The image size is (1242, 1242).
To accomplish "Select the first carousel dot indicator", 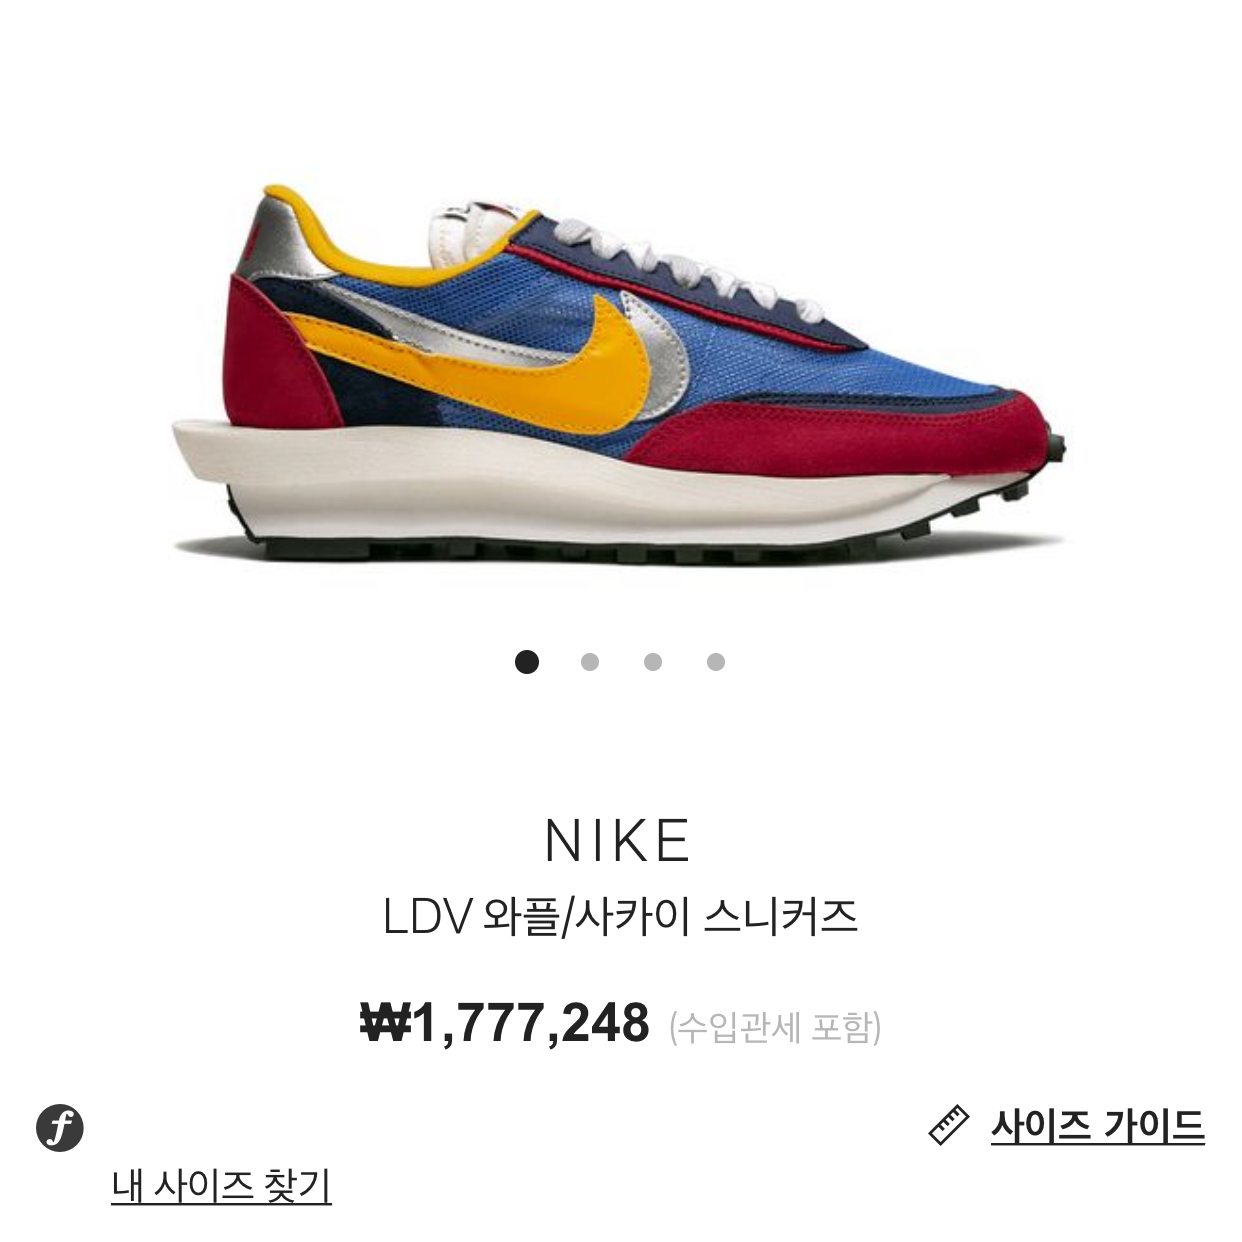I will point(526,662).
